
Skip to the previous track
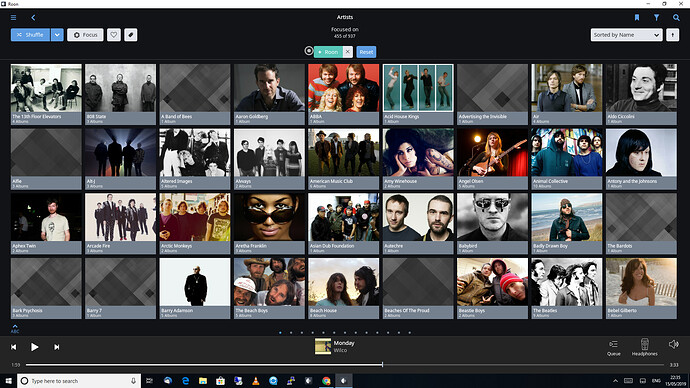coord(14,347)
